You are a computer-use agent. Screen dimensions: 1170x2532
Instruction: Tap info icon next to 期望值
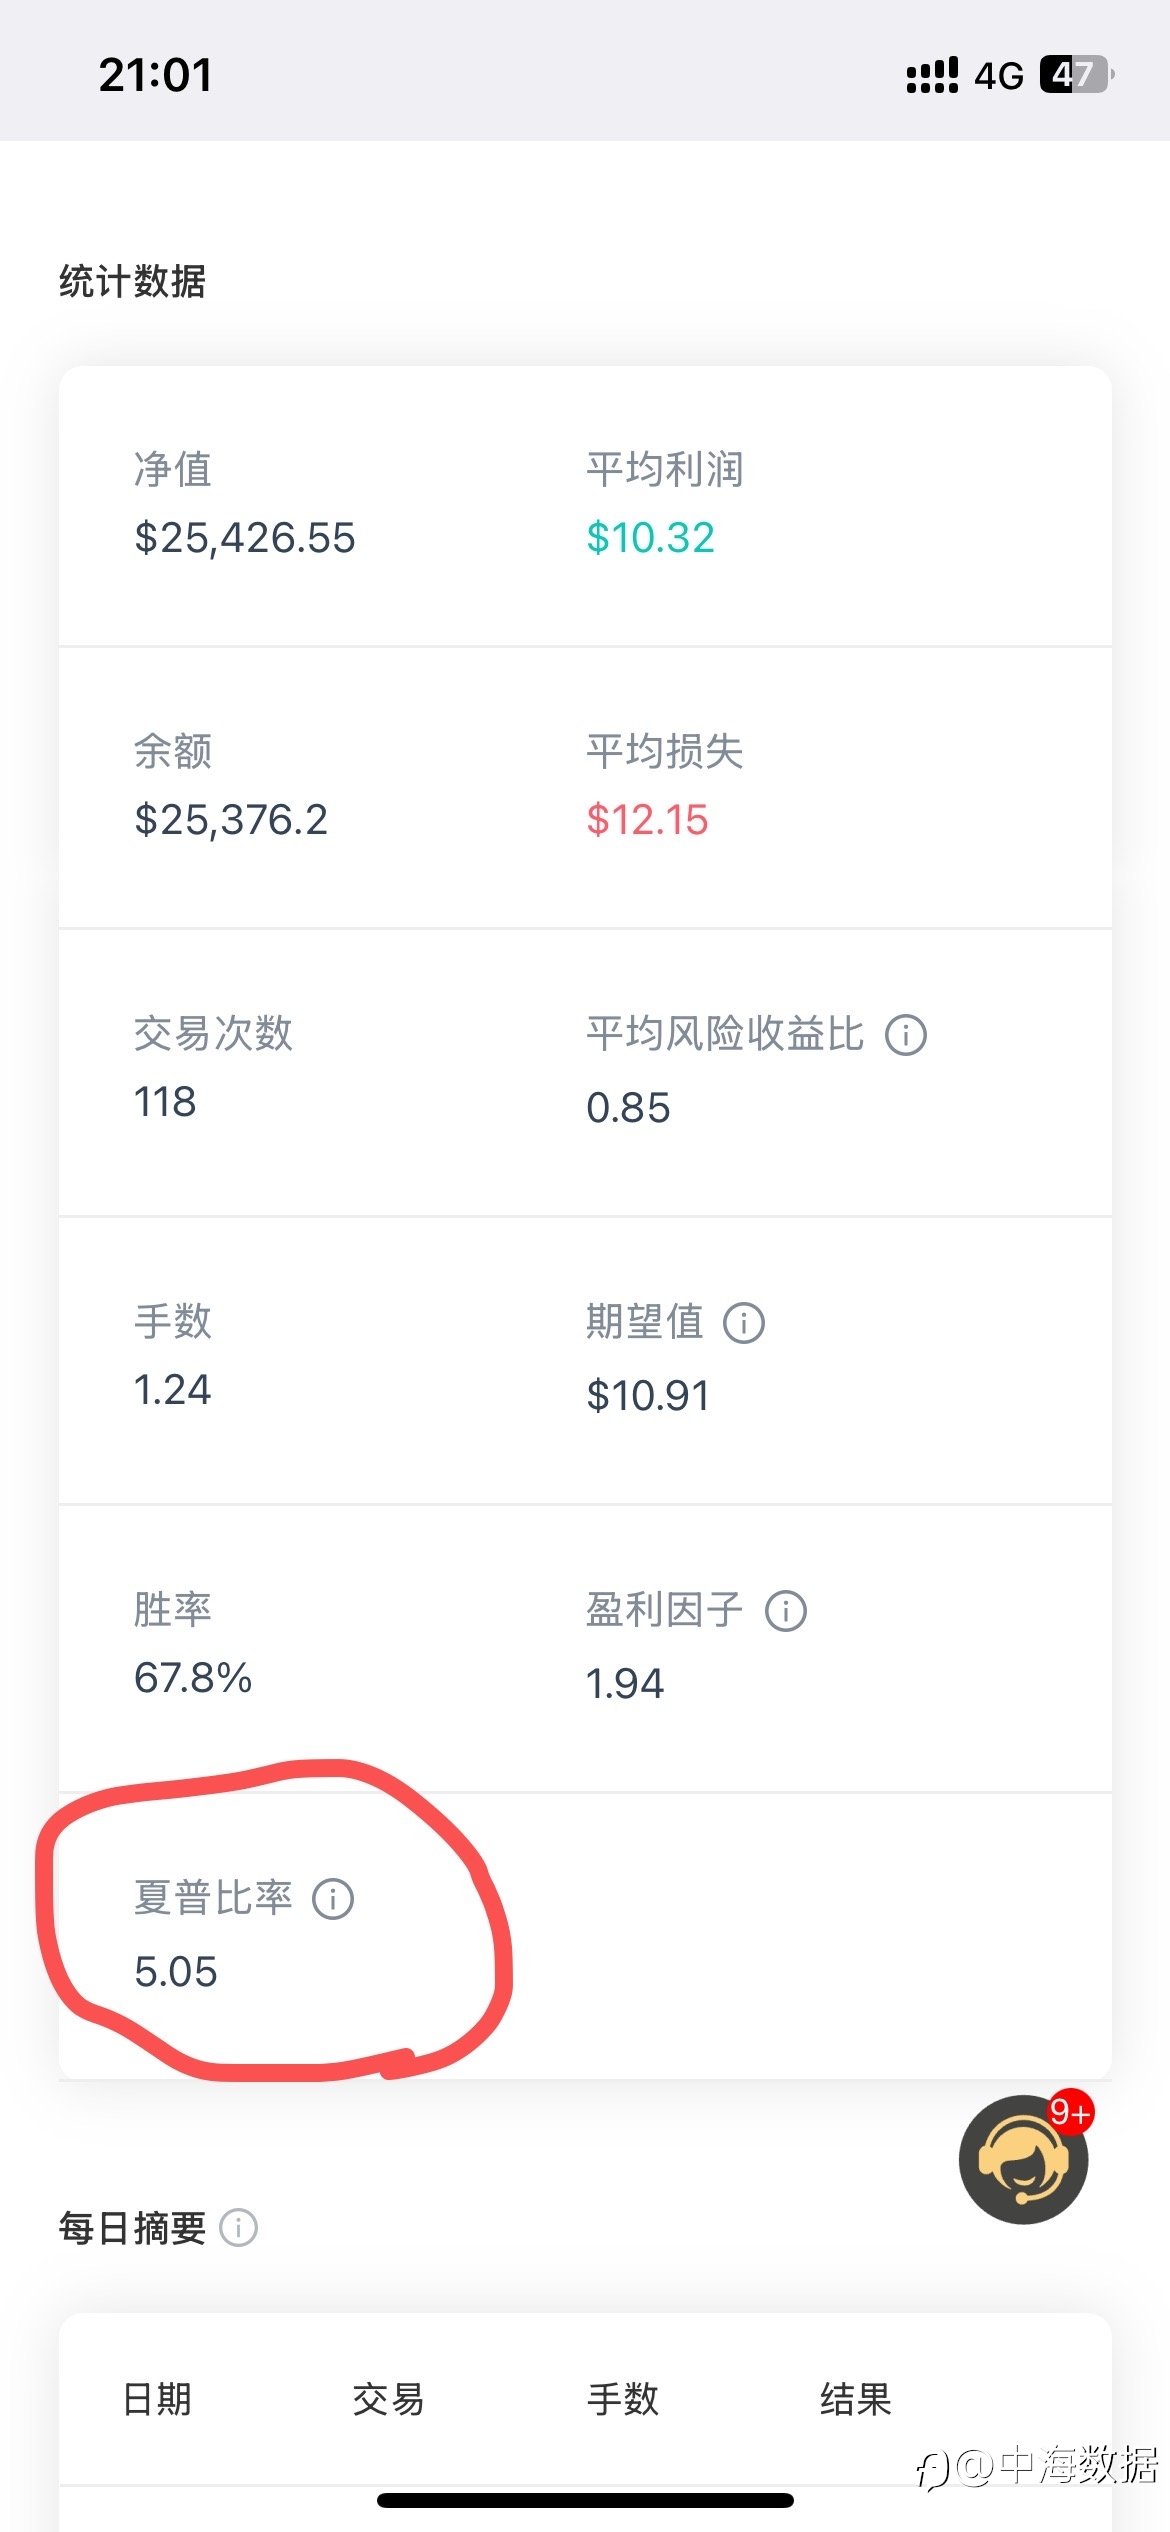744,1322
